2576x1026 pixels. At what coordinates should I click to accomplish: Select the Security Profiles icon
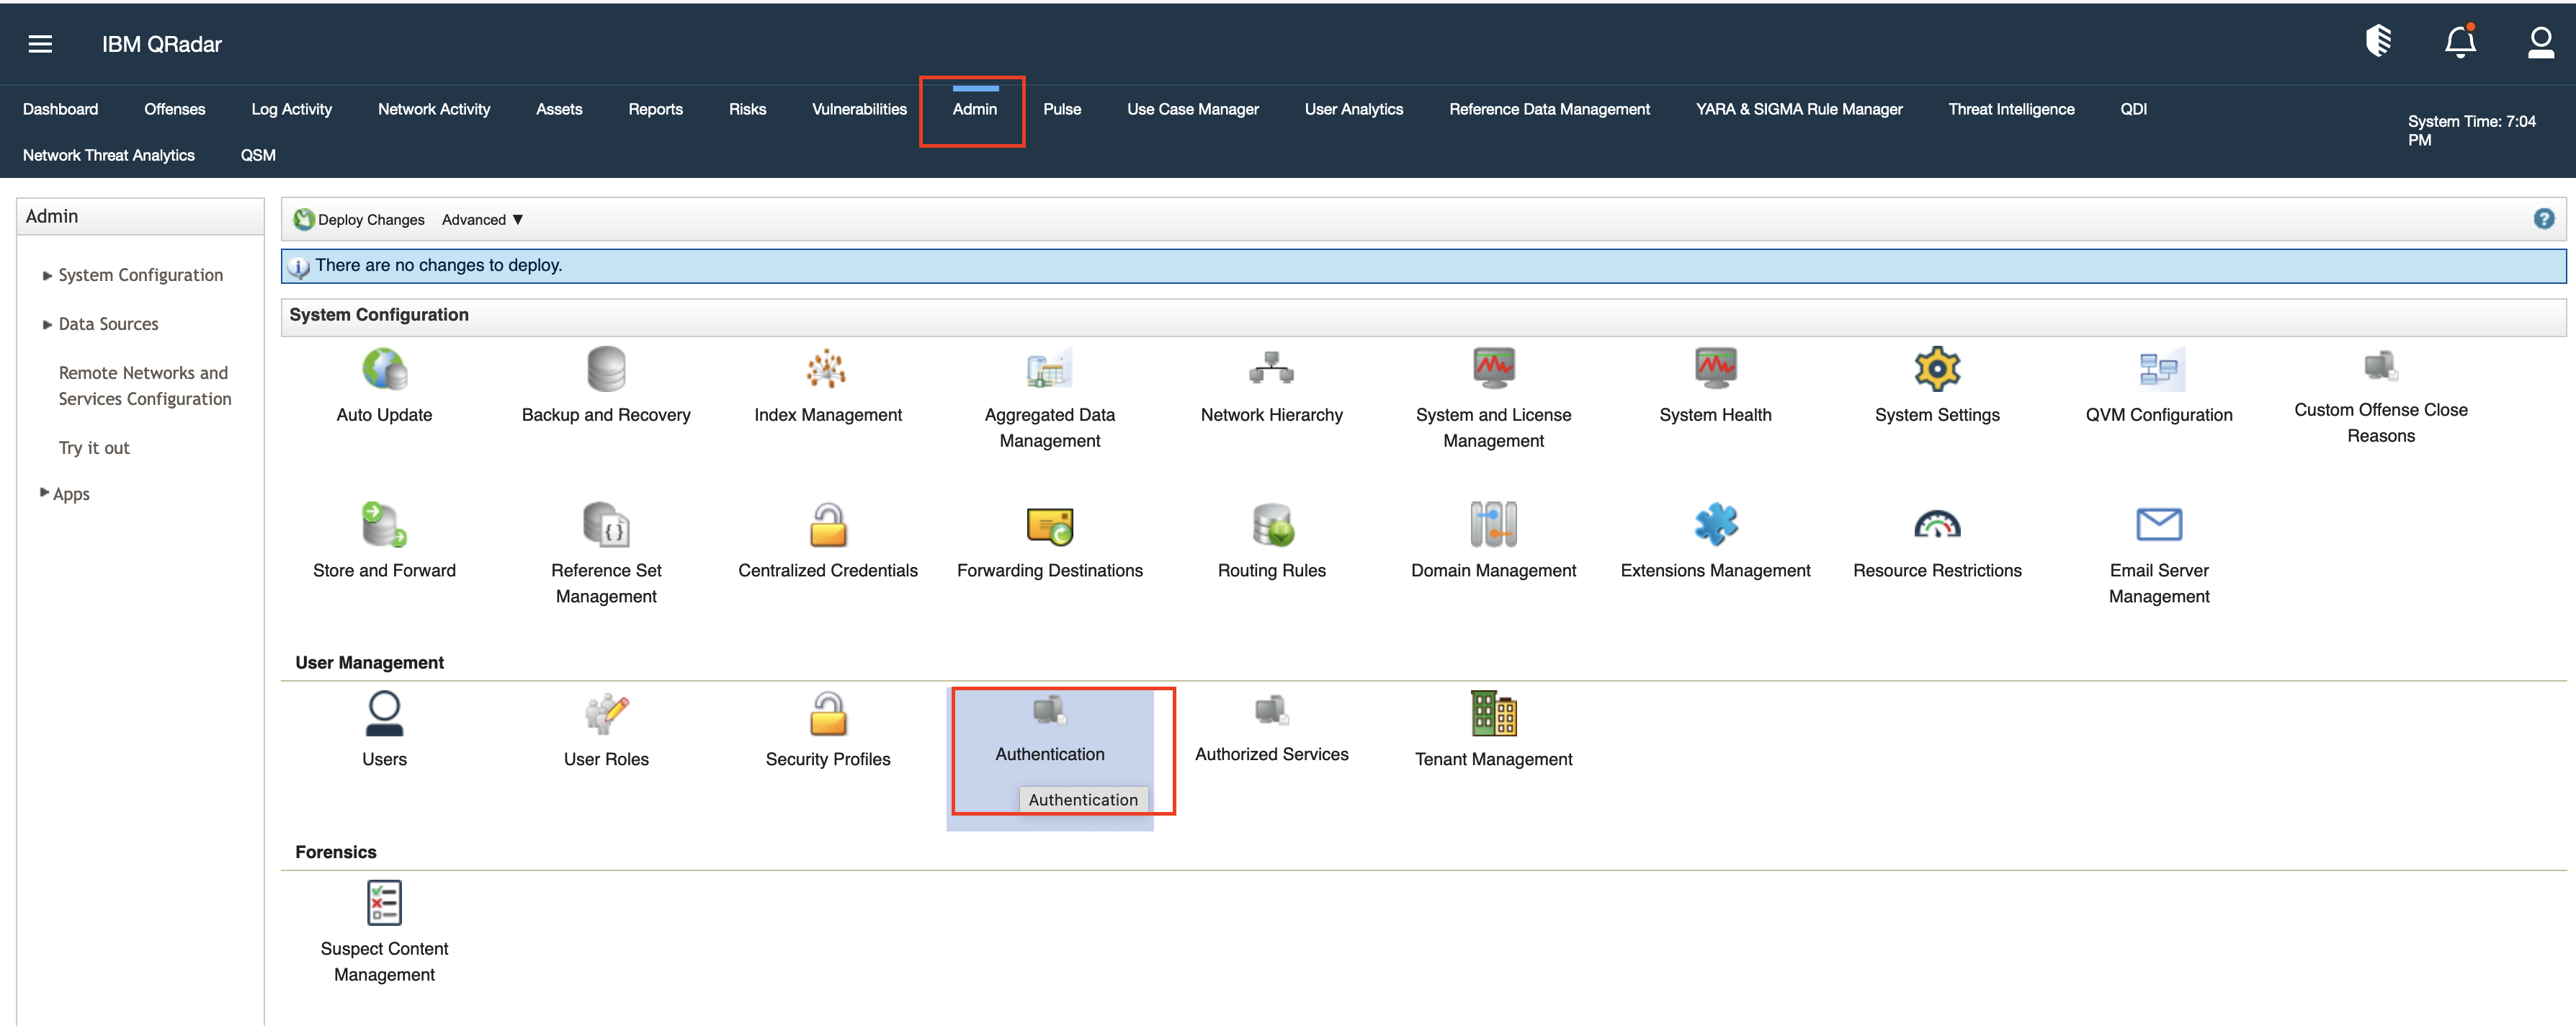coord(827,712)
